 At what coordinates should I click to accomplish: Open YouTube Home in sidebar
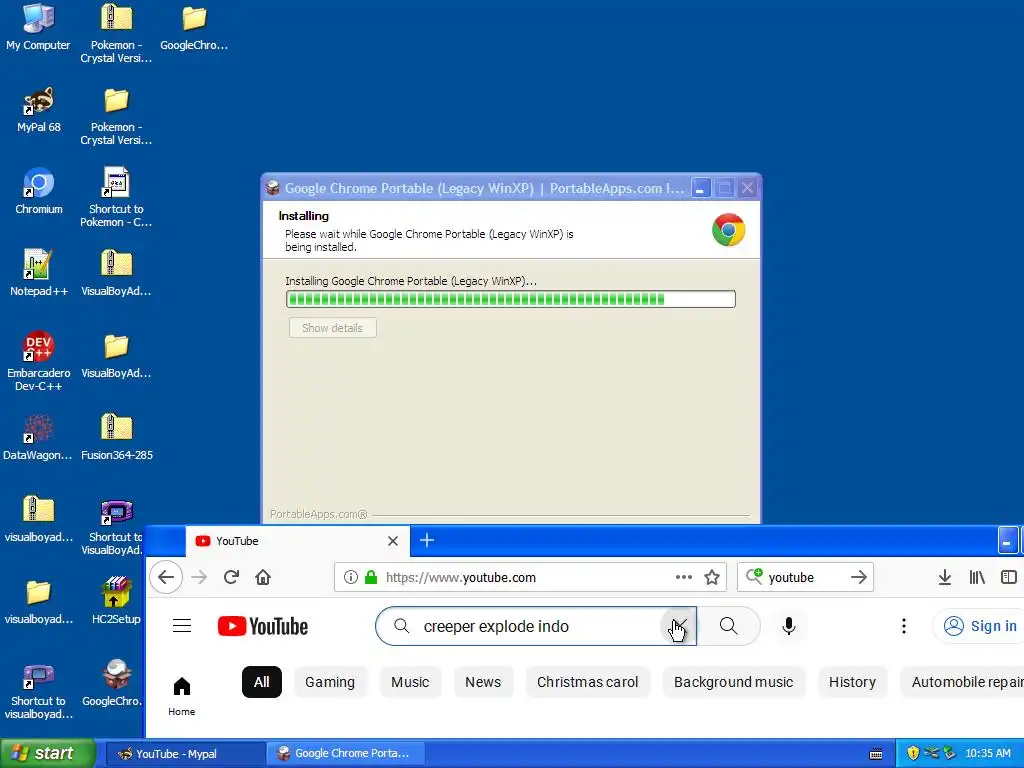click(182, 696)
